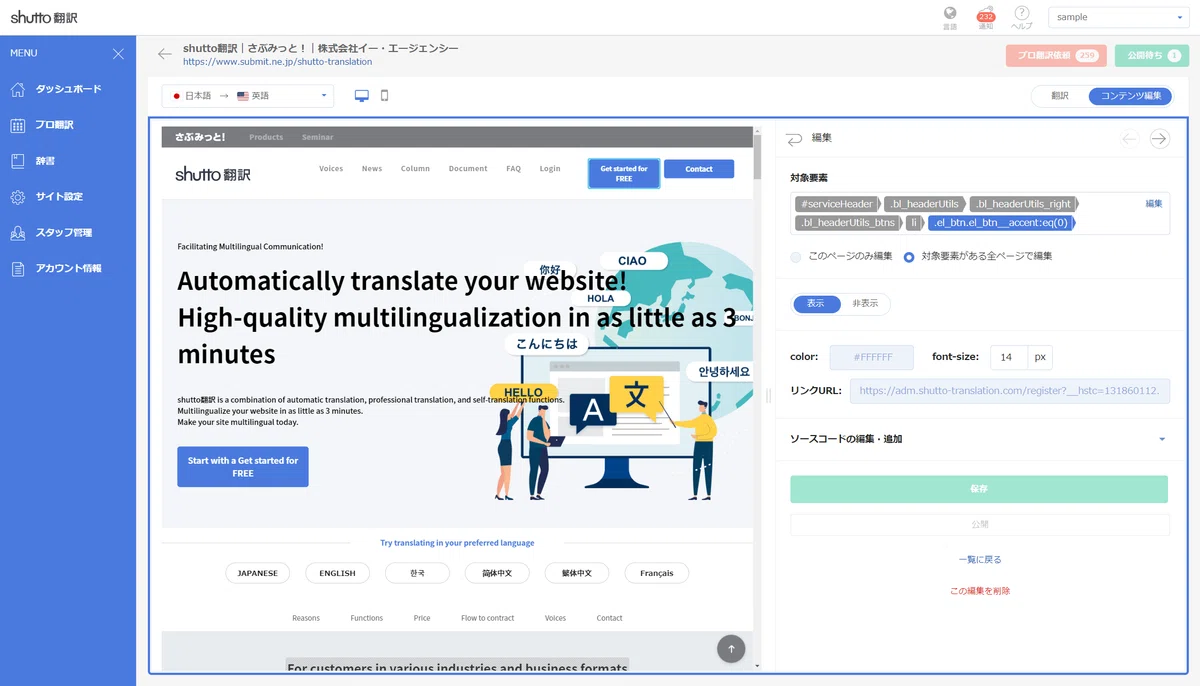Click the Staff management people icon
The width and height of the screenshot is (1200, 686).
tap(17, 233)
